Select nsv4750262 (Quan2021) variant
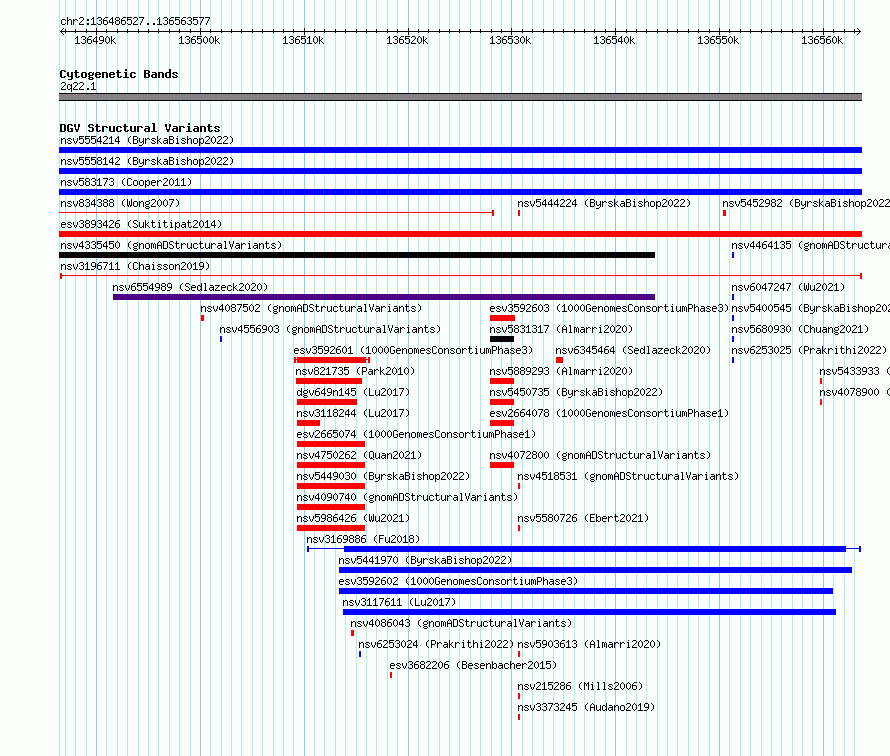Screen dimensions: 890x756 359,455
